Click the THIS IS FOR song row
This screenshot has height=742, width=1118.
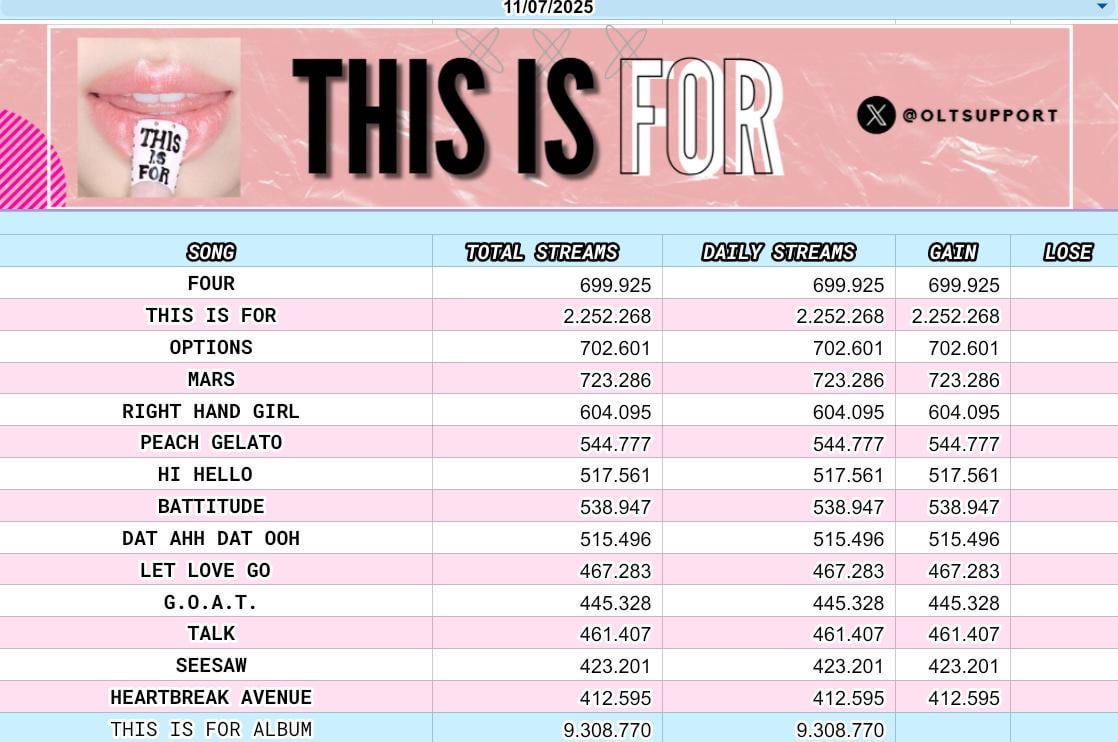(211, 316)
